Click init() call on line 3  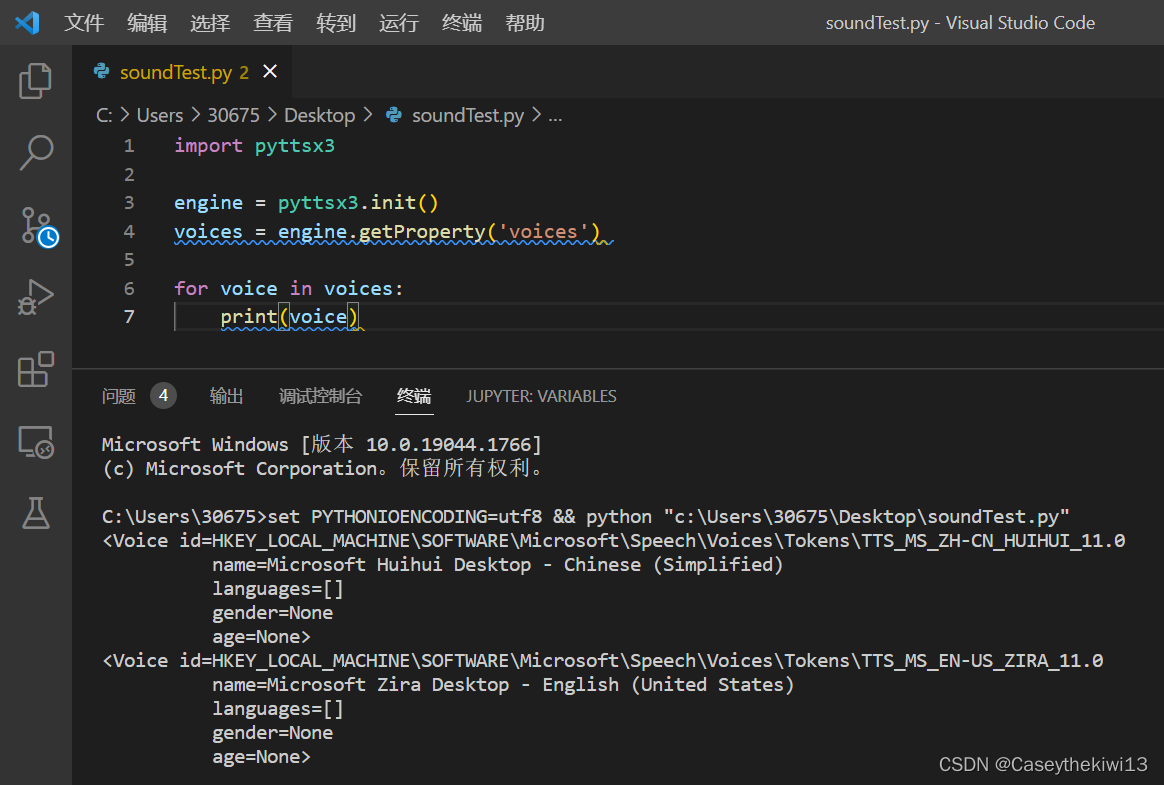405,203
